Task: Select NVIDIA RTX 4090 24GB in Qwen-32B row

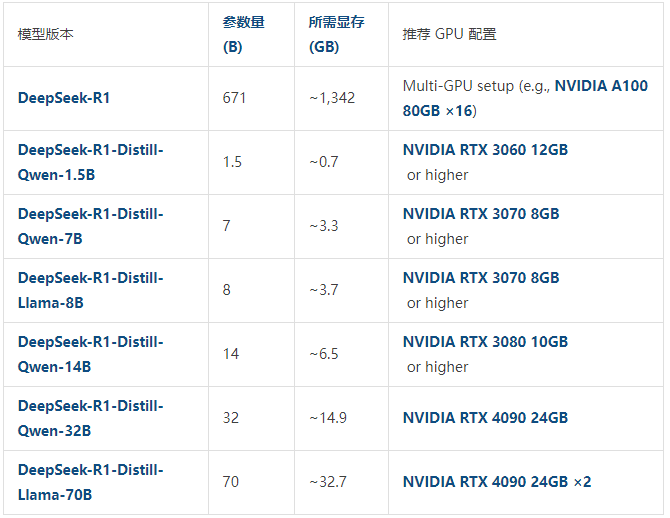Action: pyautogui.click(x=485, y=418)
